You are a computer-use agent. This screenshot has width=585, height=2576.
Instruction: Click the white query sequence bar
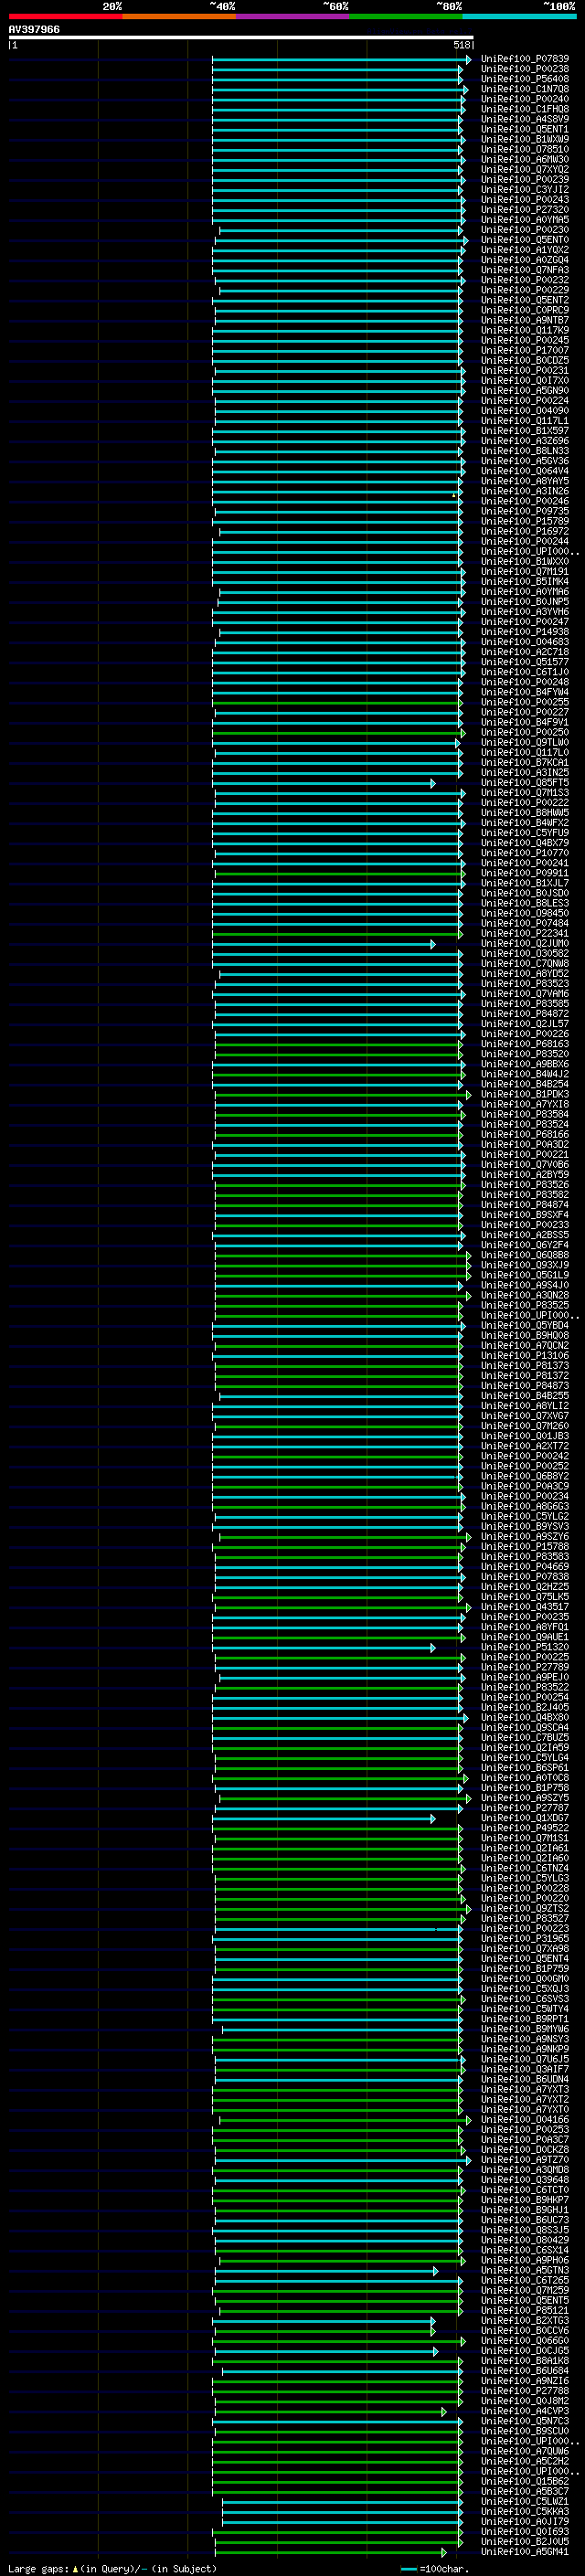241,37
